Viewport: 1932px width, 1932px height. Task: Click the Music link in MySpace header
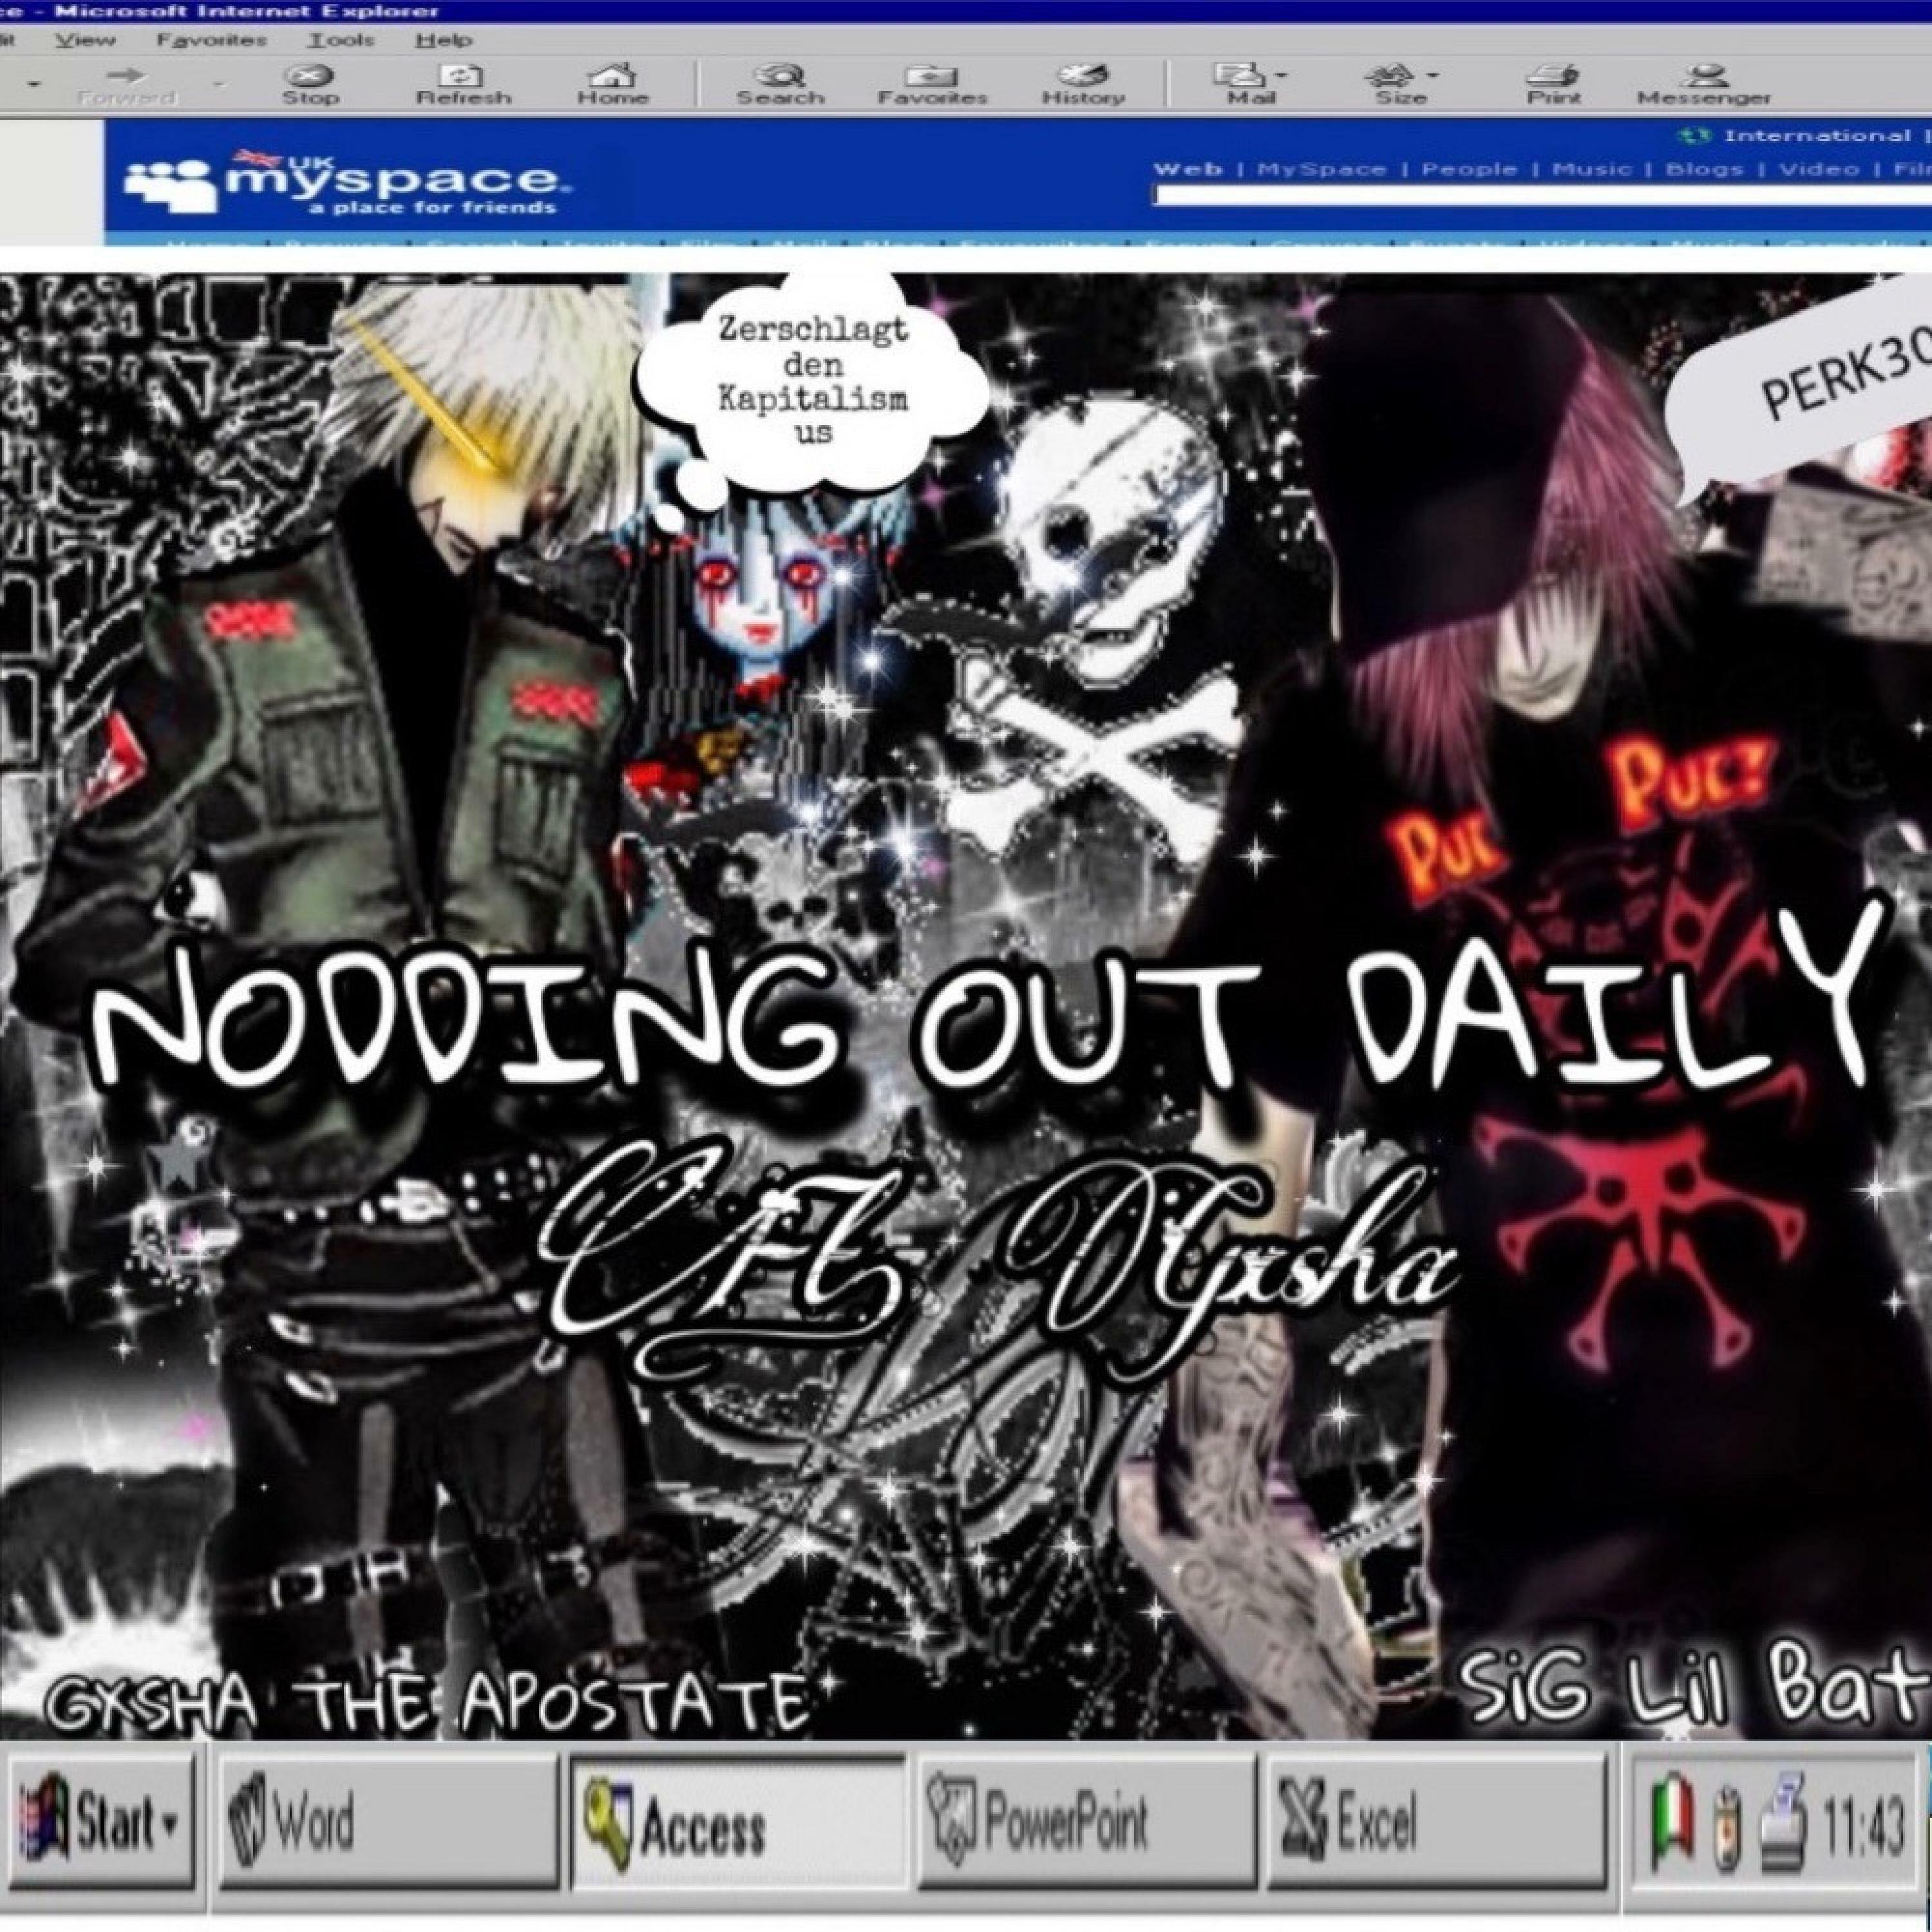tap(1592, 169)
